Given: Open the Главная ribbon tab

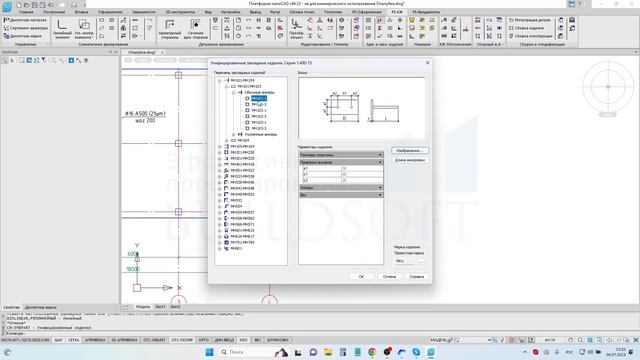Looking at the screenshot, I should (26, 12).
